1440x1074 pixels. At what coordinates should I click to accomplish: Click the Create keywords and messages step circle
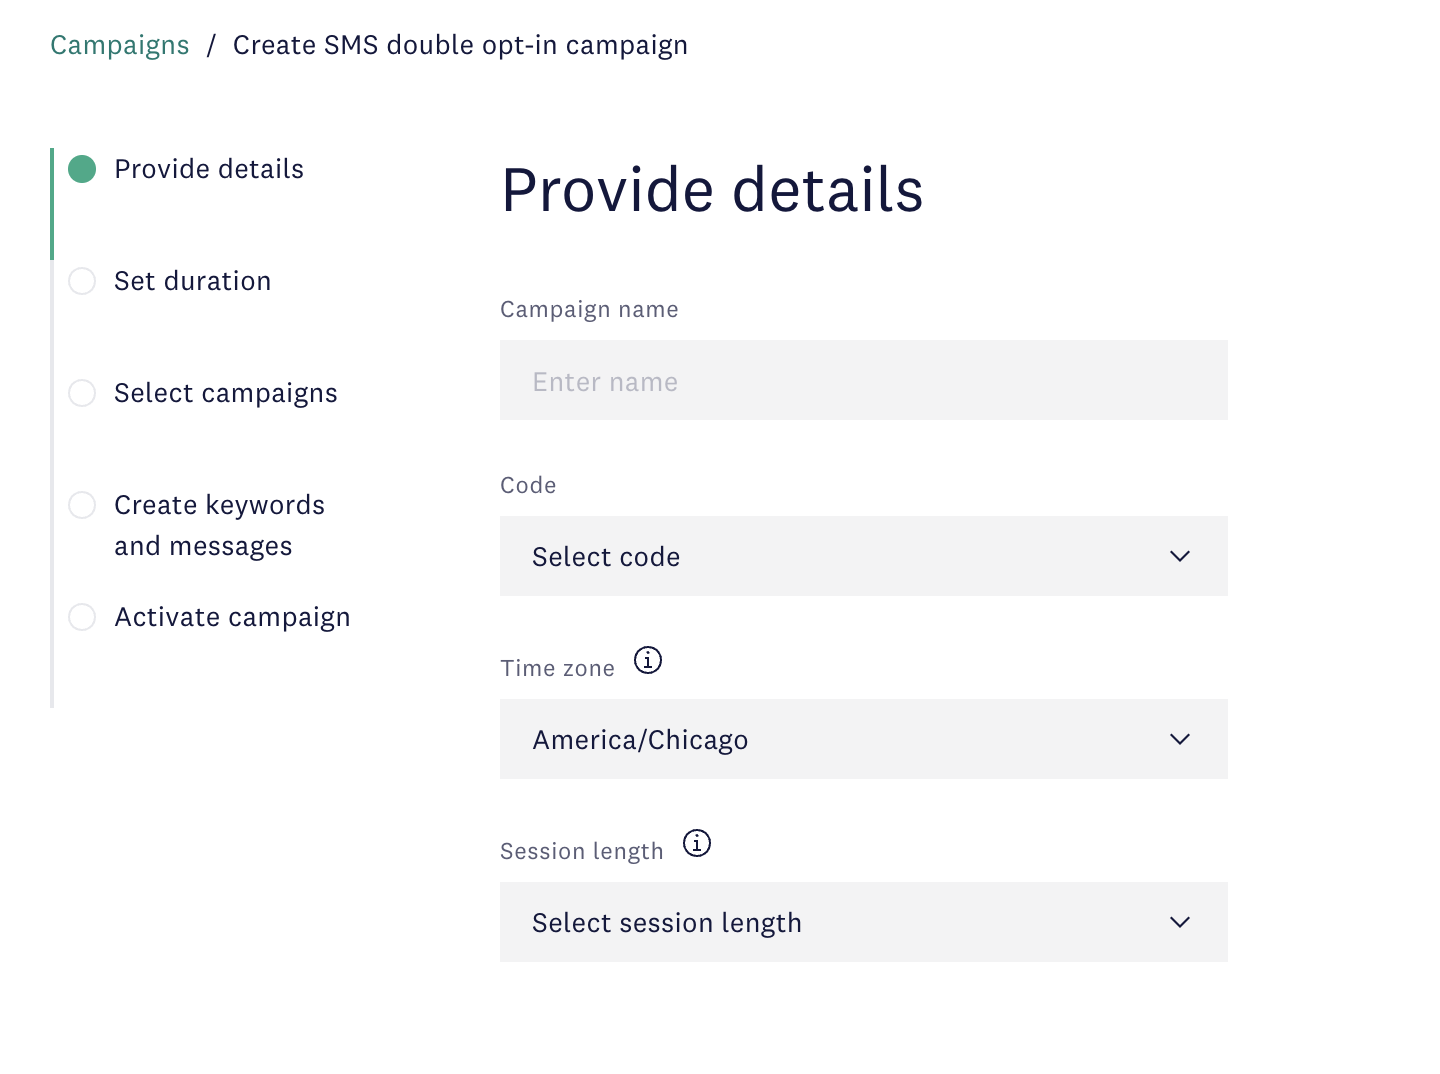pos(82,505)
